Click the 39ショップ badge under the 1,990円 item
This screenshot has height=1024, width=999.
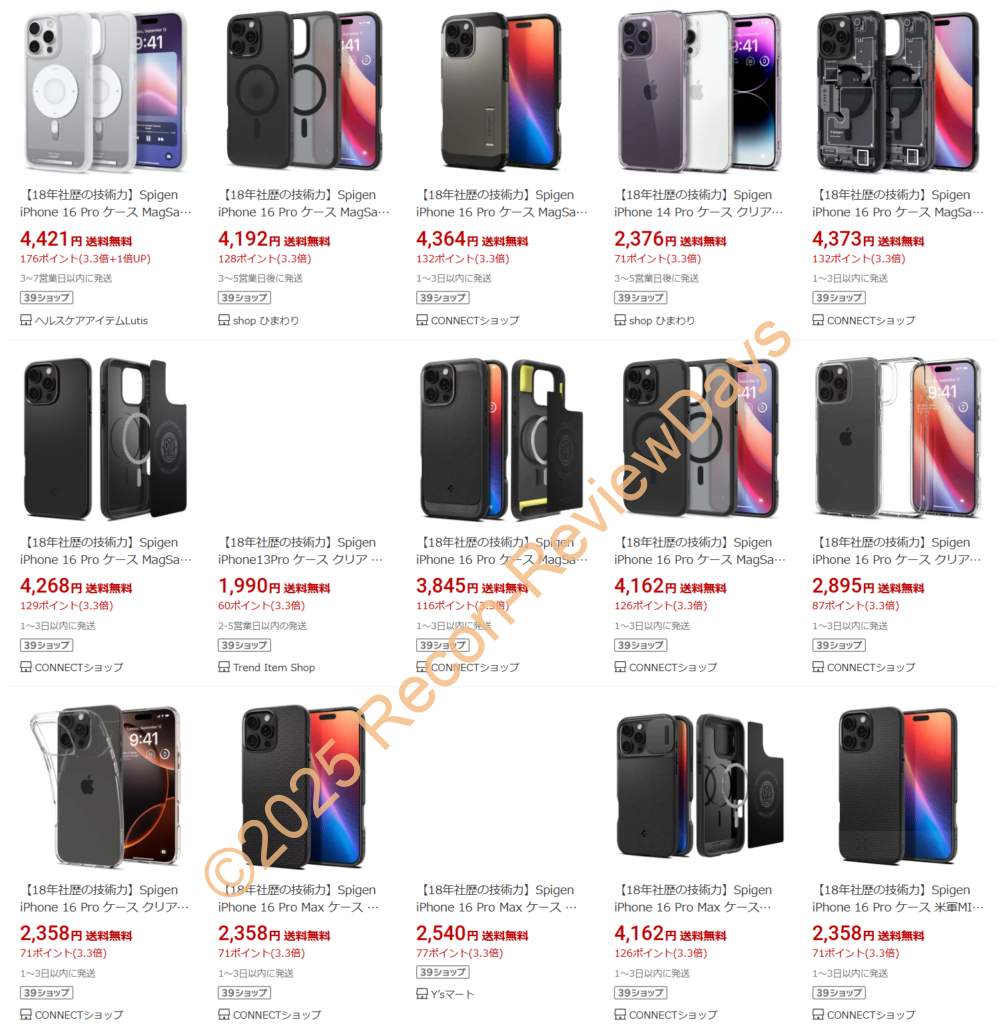tap(244, 645)
